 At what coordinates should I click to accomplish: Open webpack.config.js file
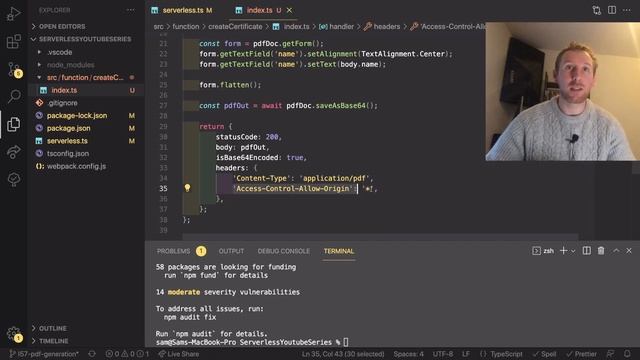(76, 166)
